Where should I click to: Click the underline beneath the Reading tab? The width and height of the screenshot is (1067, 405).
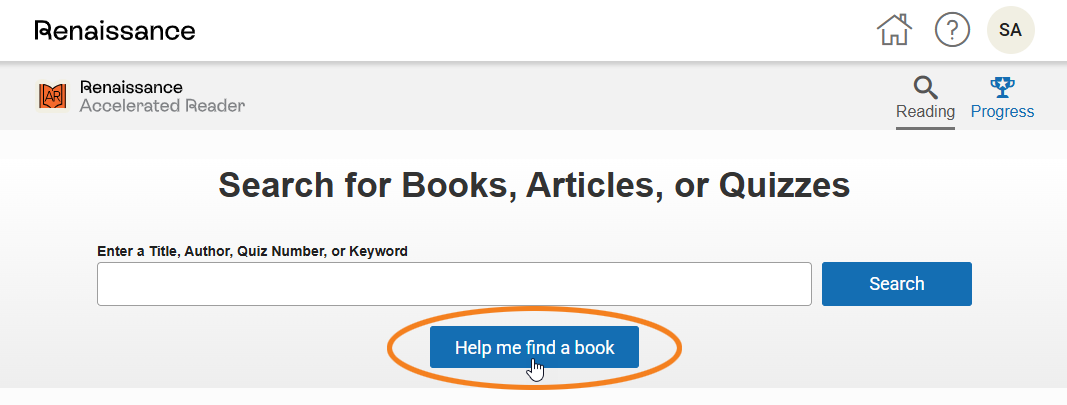pos(925,127)
